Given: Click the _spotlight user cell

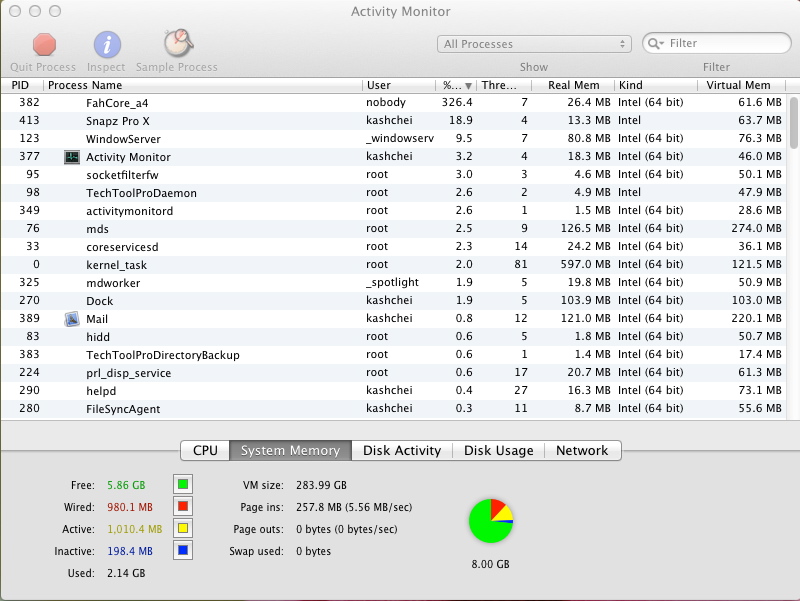Looking at the screenshot, I should point(392,283).
